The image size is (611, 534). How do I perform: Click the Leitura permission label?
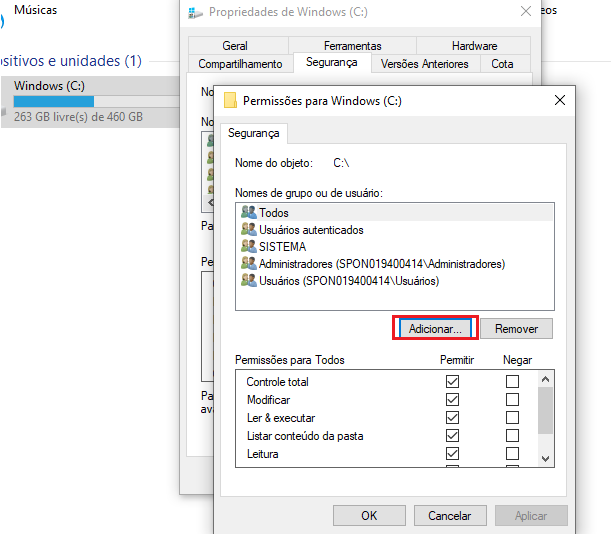click(263, 454)
